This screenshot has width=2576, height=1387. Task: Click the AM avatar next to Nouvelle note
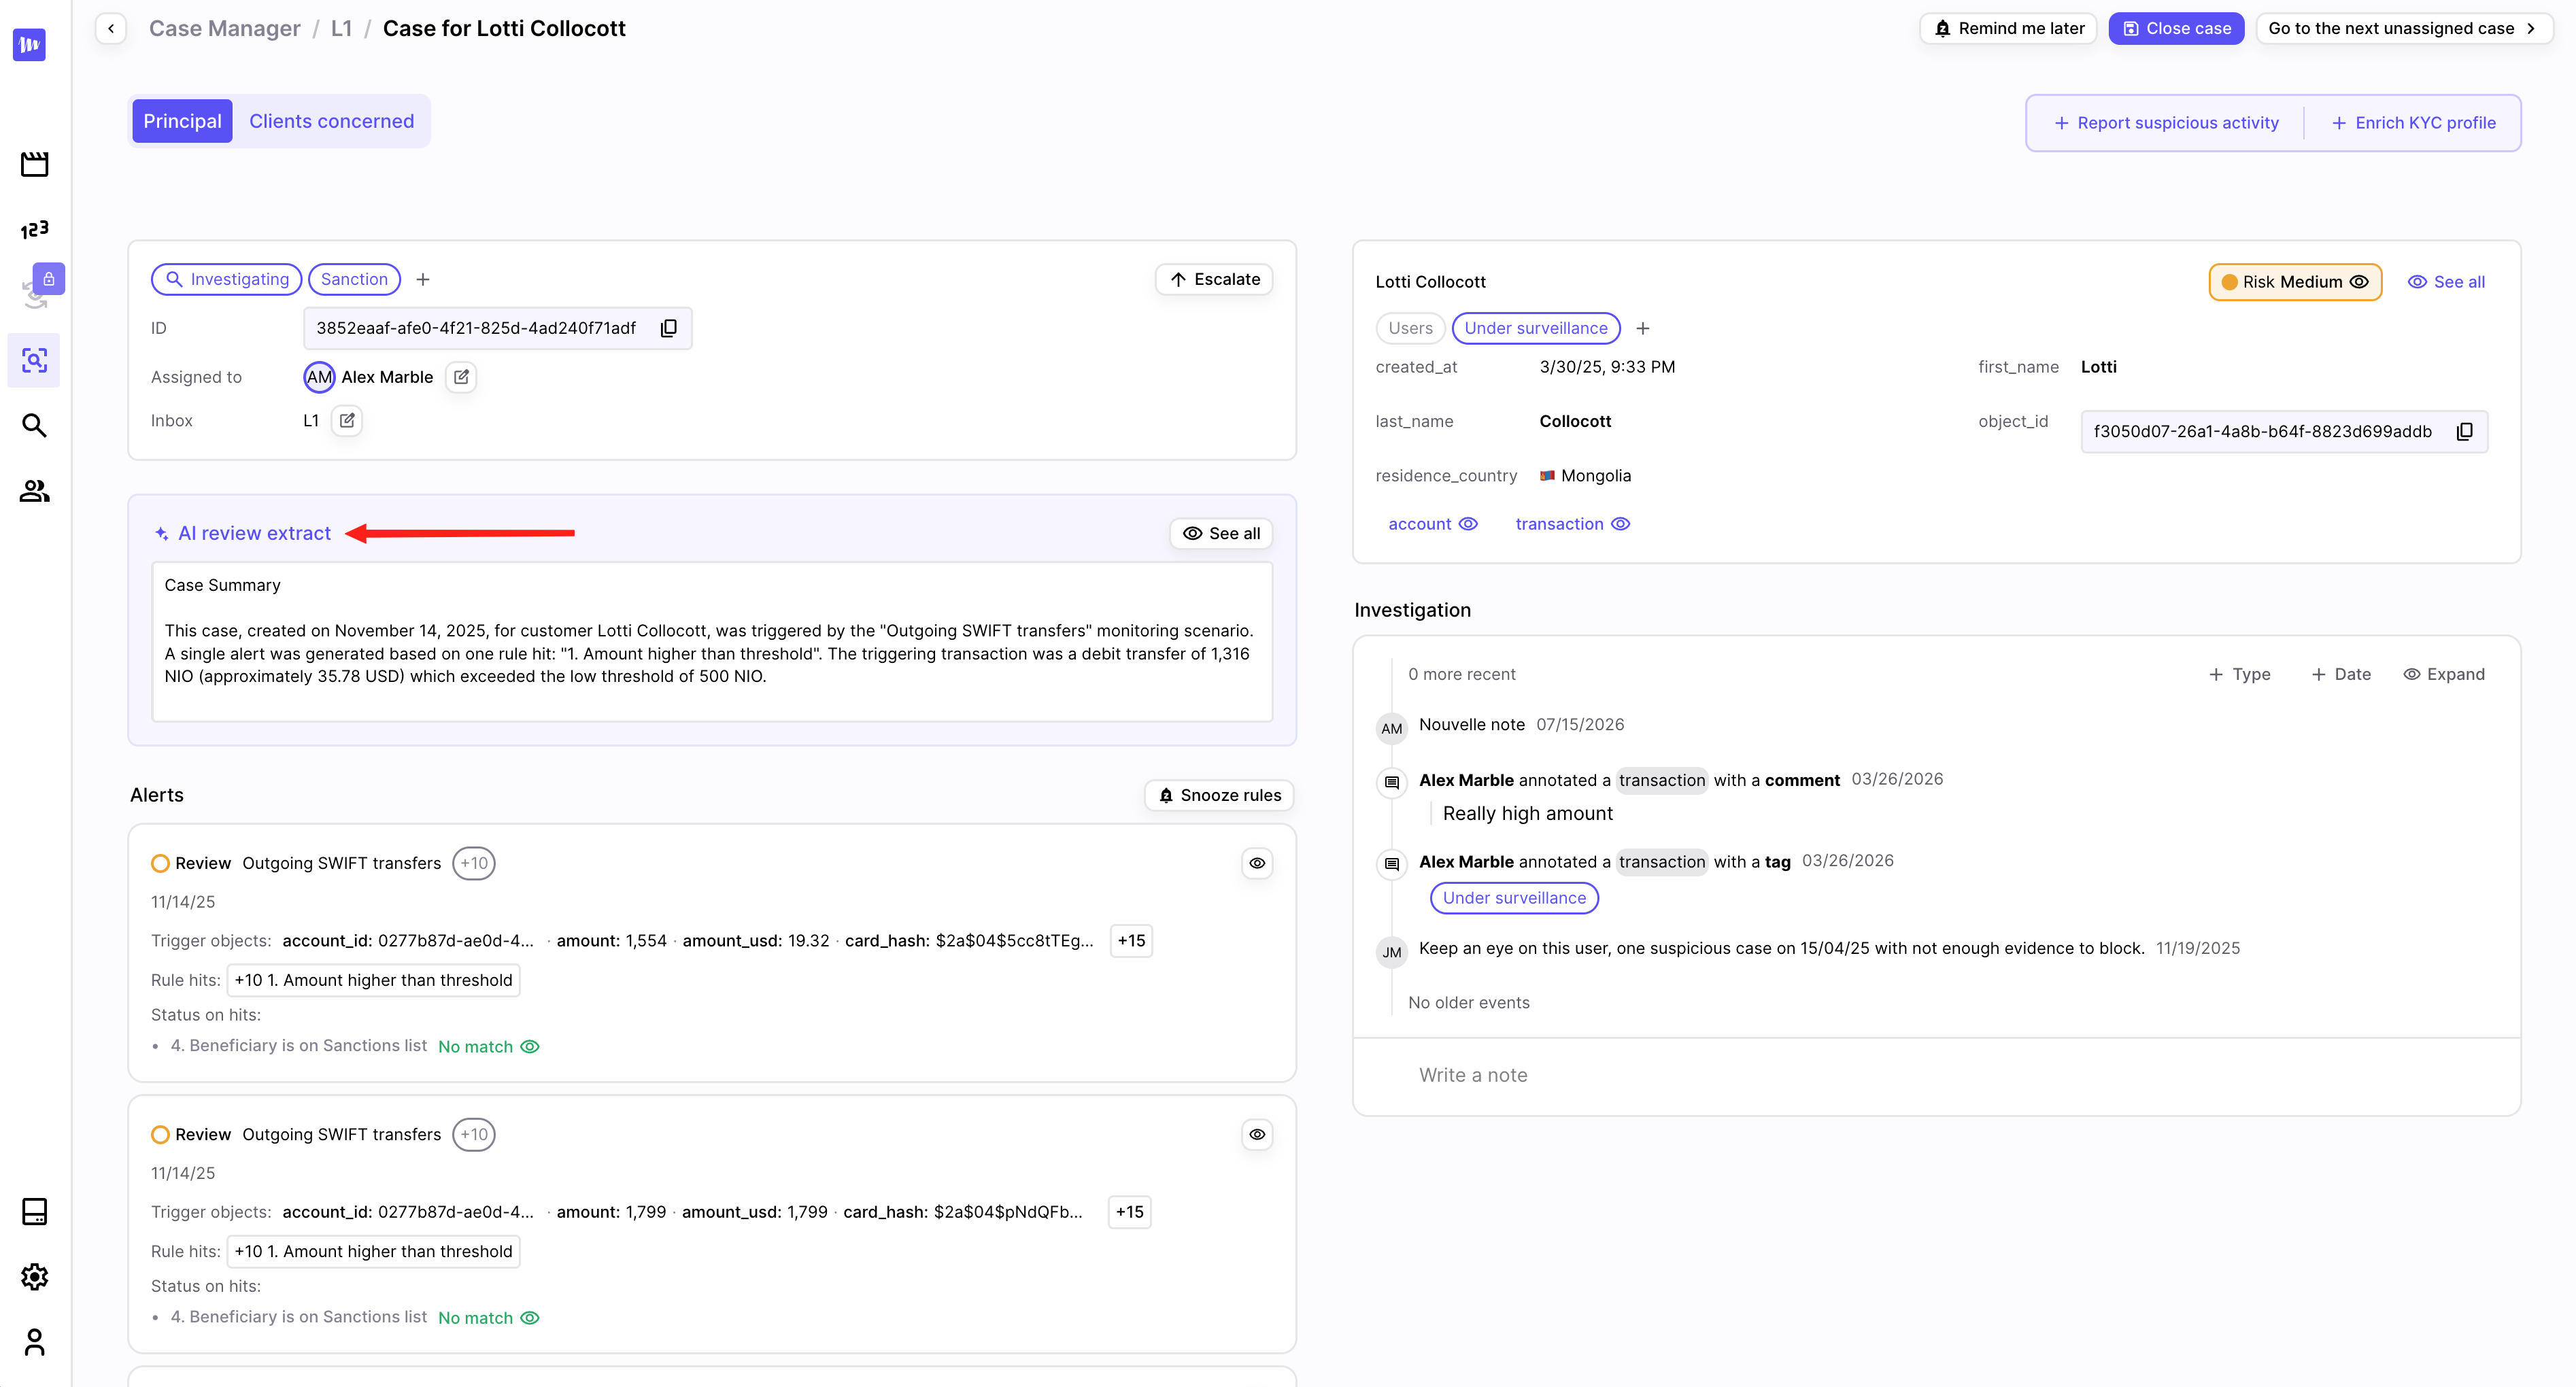coord(1392,728)
